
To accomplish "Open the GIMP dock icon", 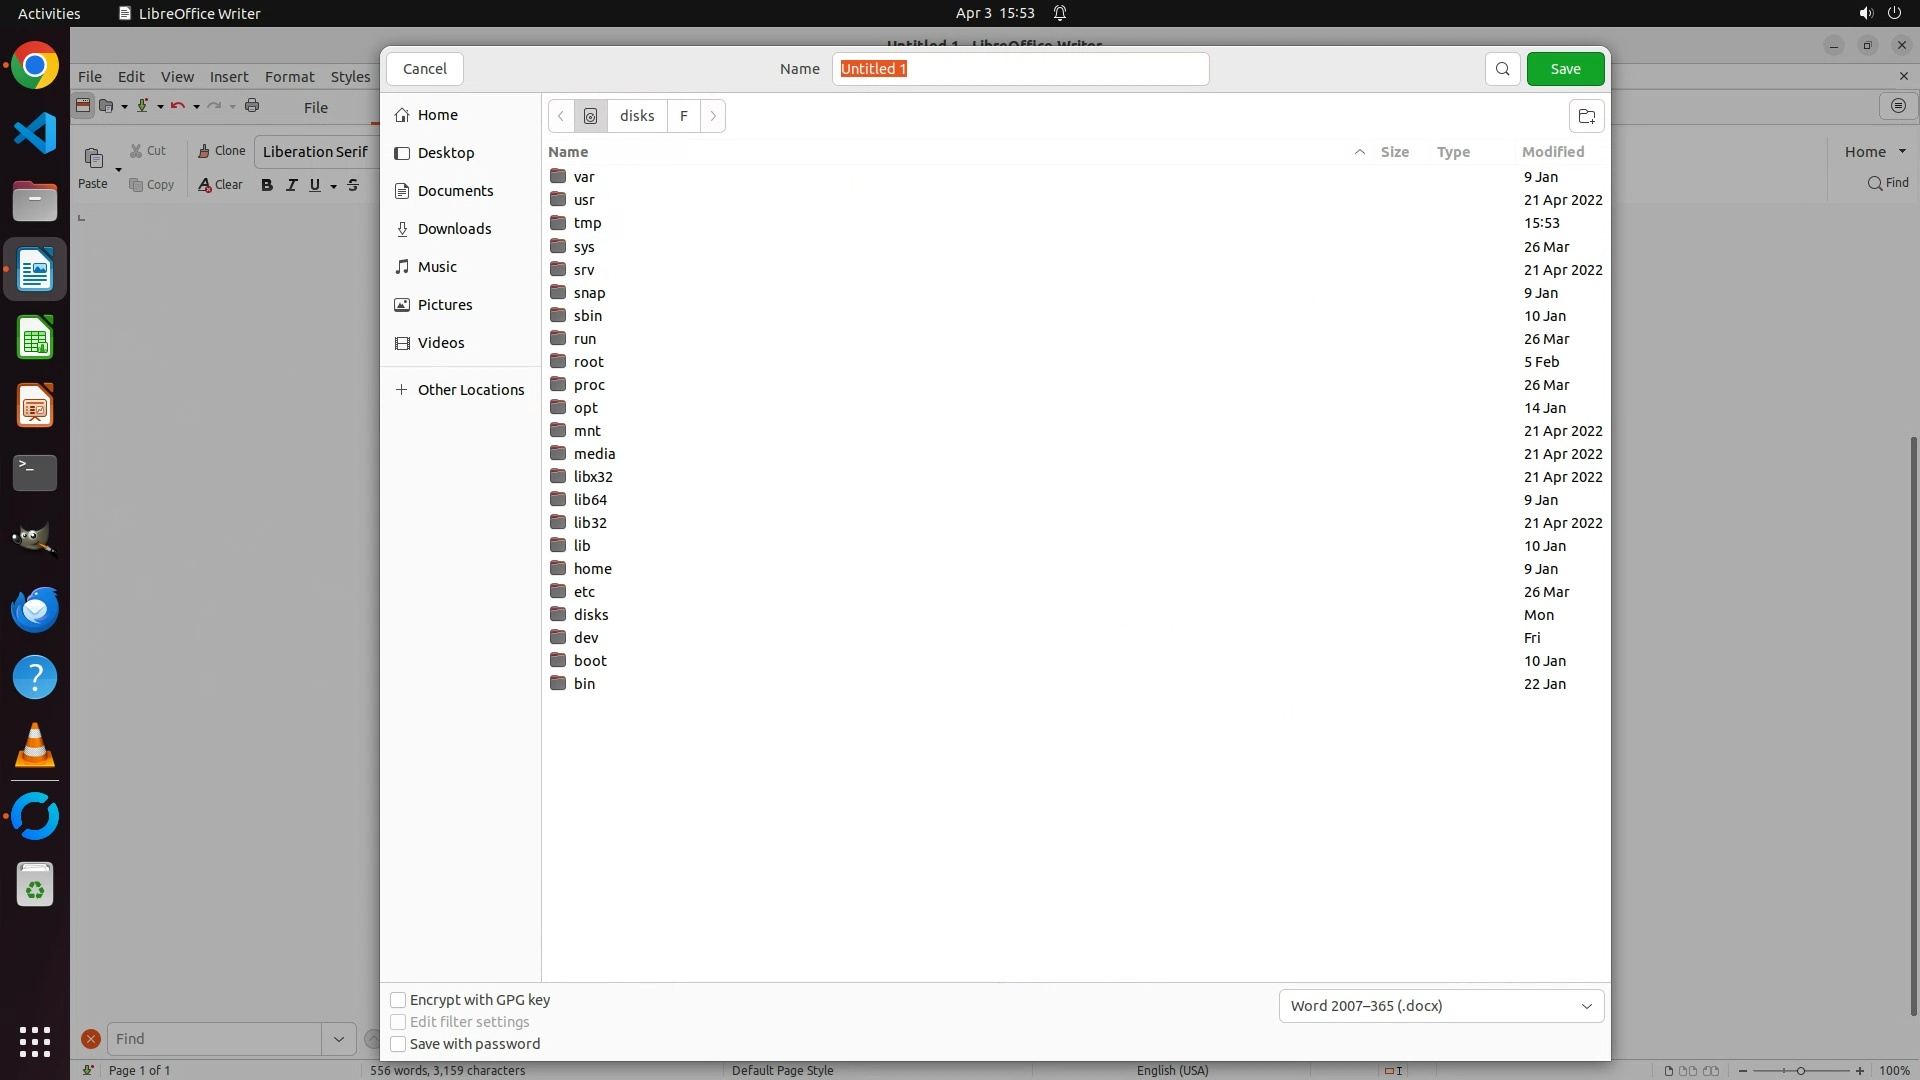I will [35, 540].
